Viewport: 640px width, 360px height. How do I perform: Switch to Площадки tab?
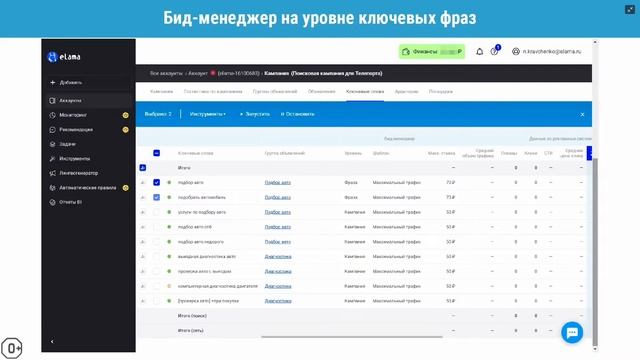441,92
